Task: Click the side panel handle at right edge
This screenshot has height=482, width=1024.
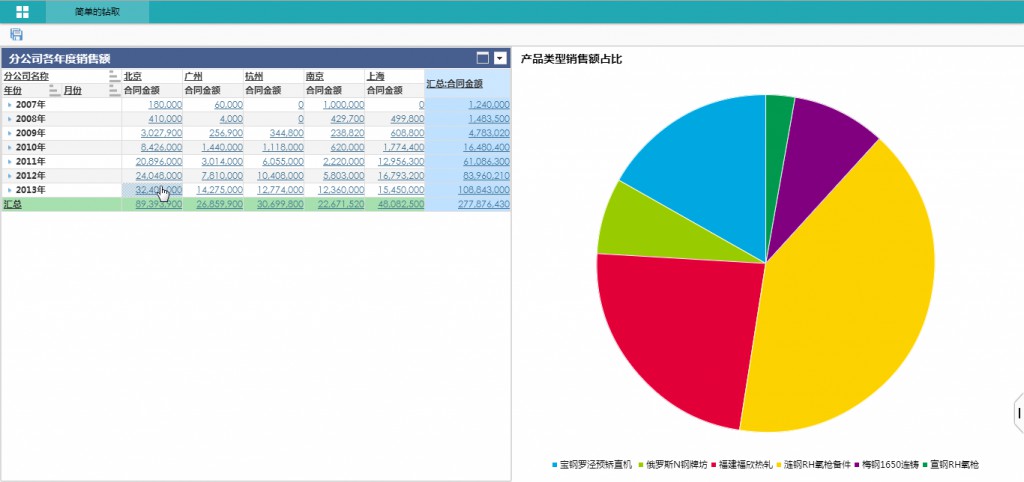Action: (x=1018, y=412)
